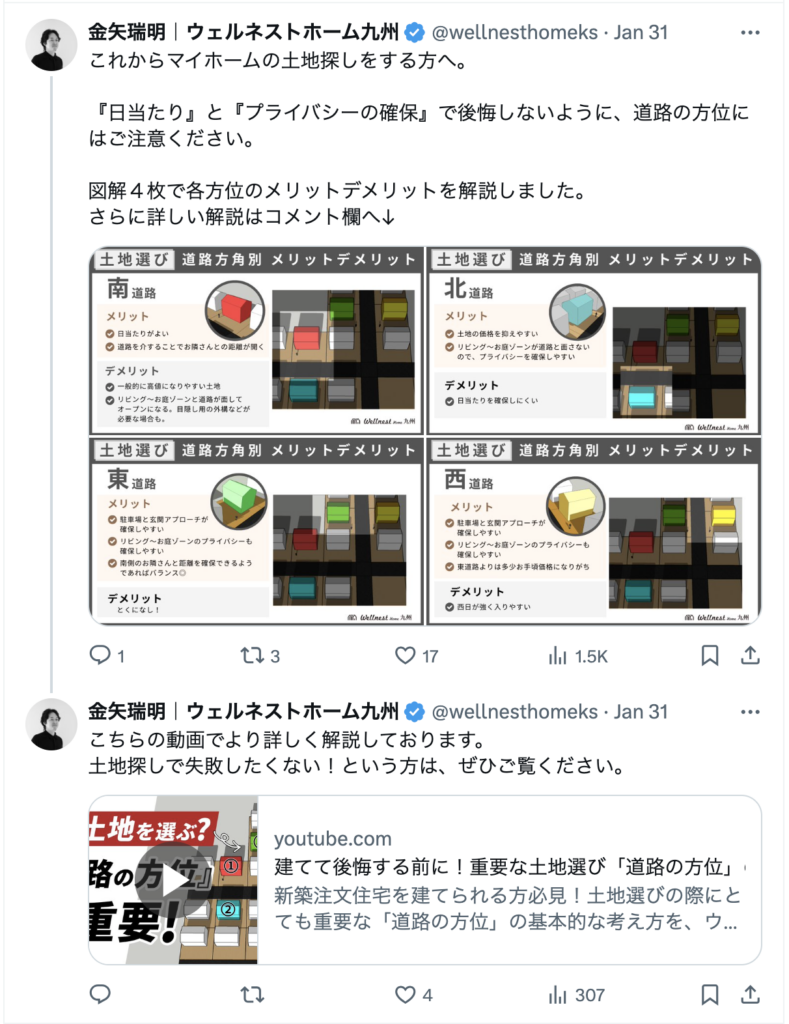This screenshot has height=1024, width=789.
Task: Open the @wellnesthomeks handle on first tweet
Action: coord(515,33)
